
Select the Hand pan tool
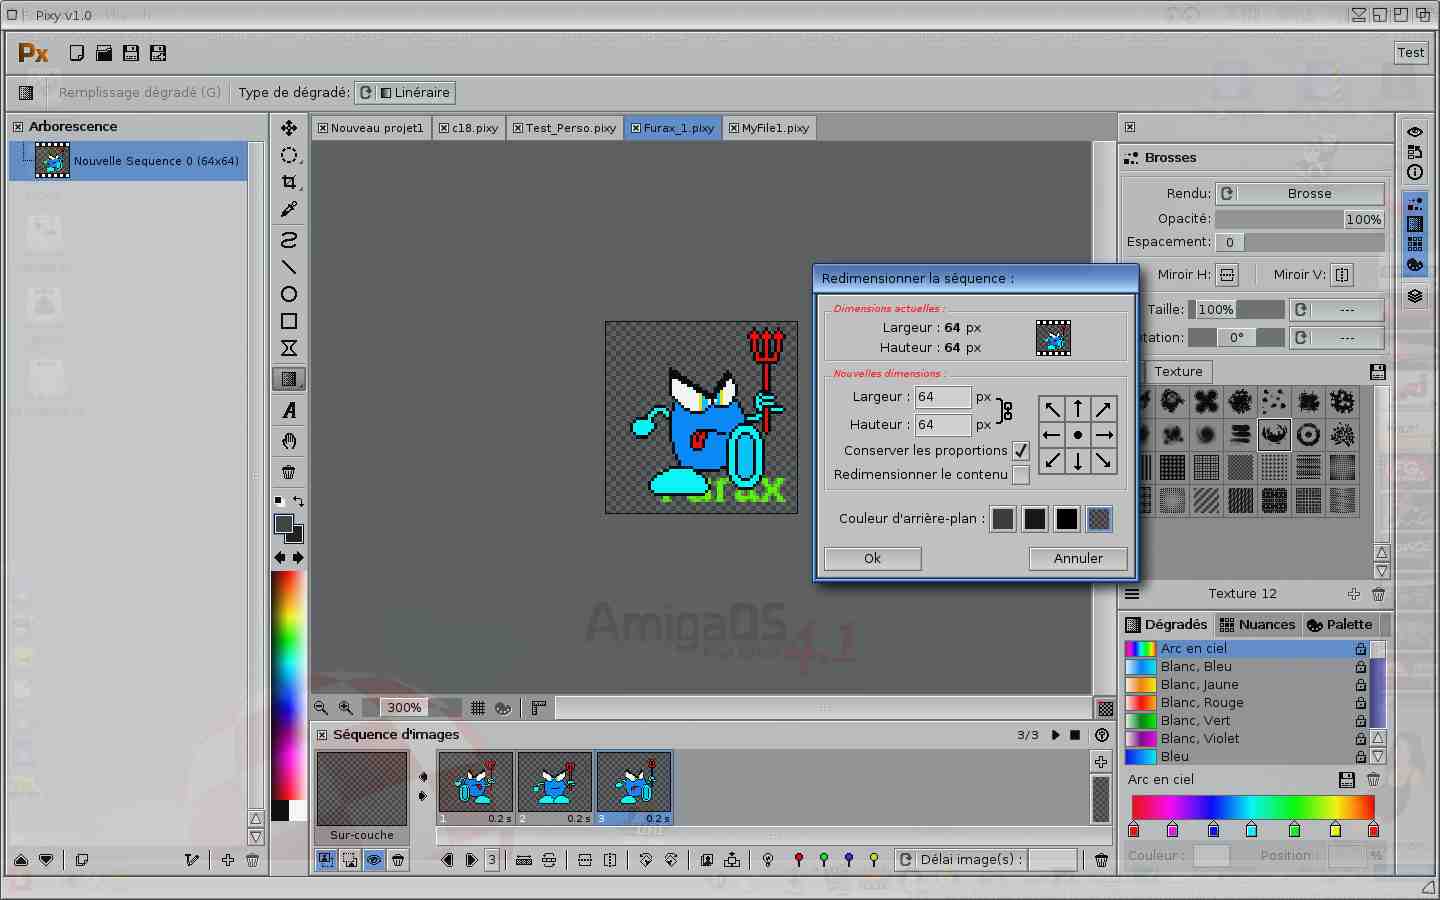tap(289, 441)
